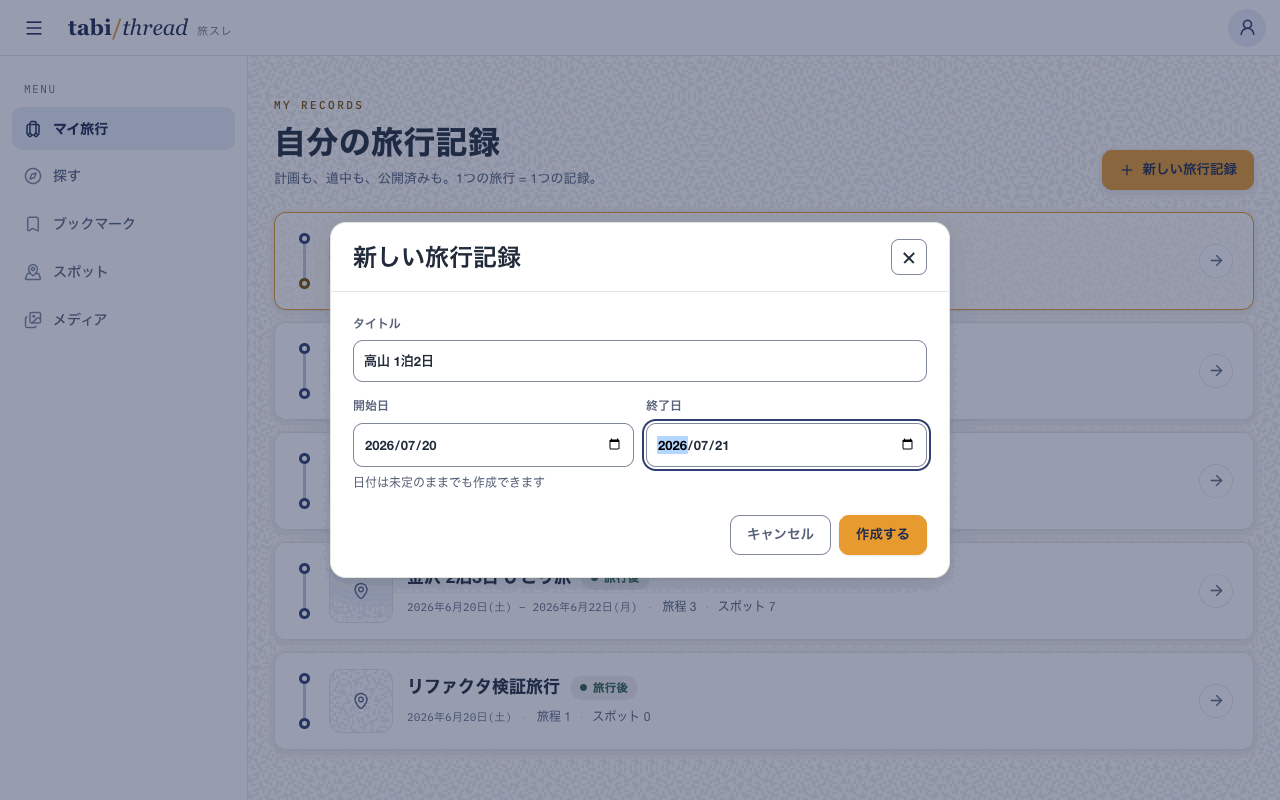Click the リファクタ検証旅行 title
This screenshot has height=800, width=1280.
[x=483, y=687]
